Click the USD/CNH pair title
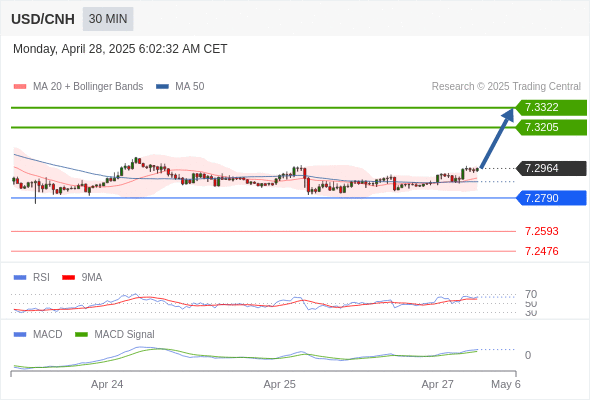The height and width of the screenshot is (400, 590). pos(43,19)
